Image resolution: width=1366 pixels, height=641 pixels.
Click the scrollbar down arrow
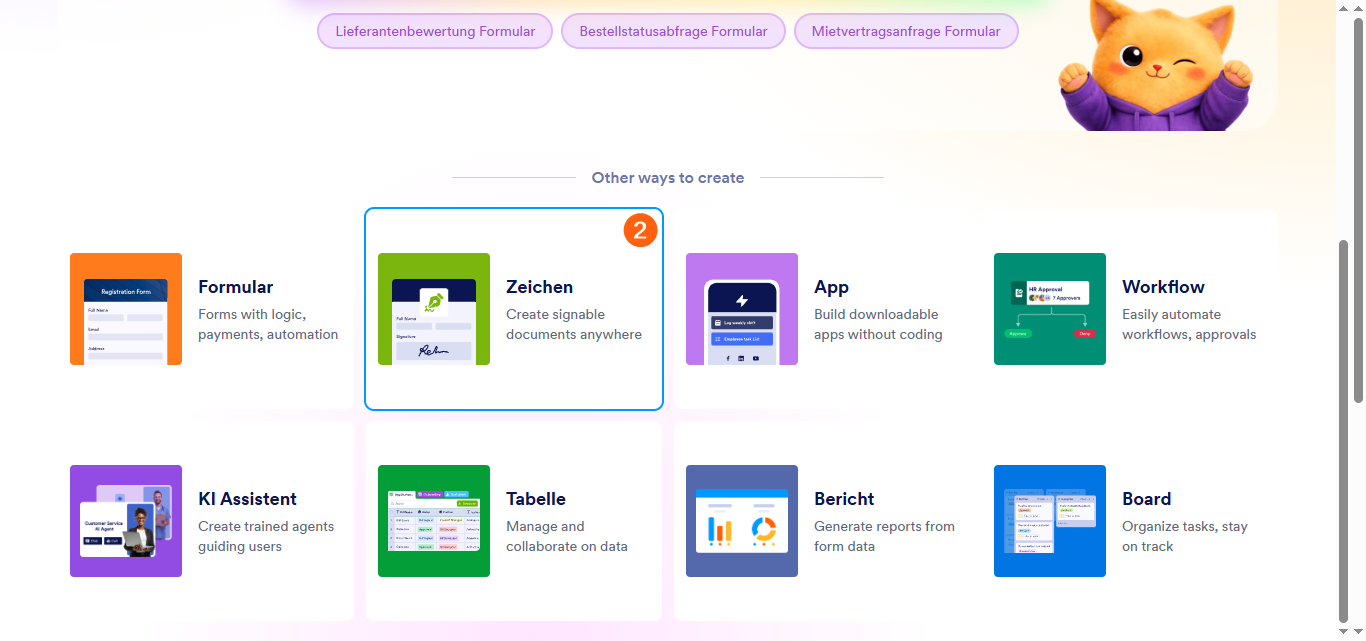(1357, 631)
